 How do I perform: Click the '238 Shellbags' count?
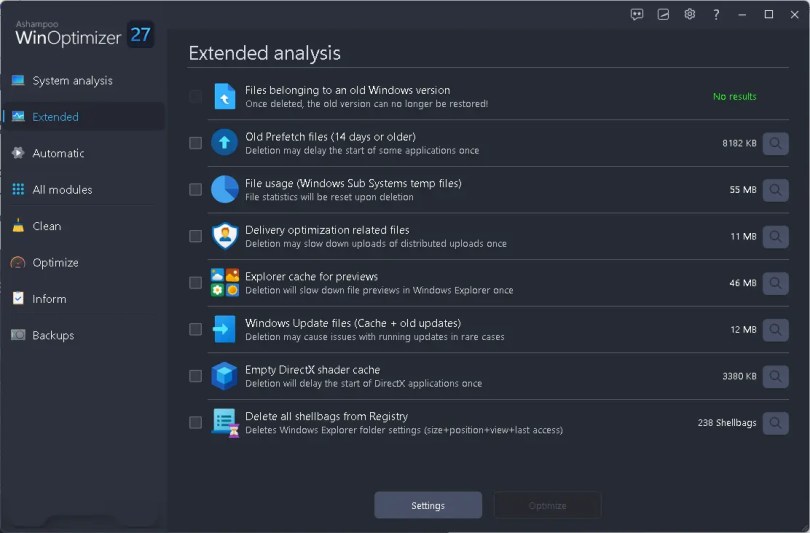pyautogui.click(x=727, y=422)
